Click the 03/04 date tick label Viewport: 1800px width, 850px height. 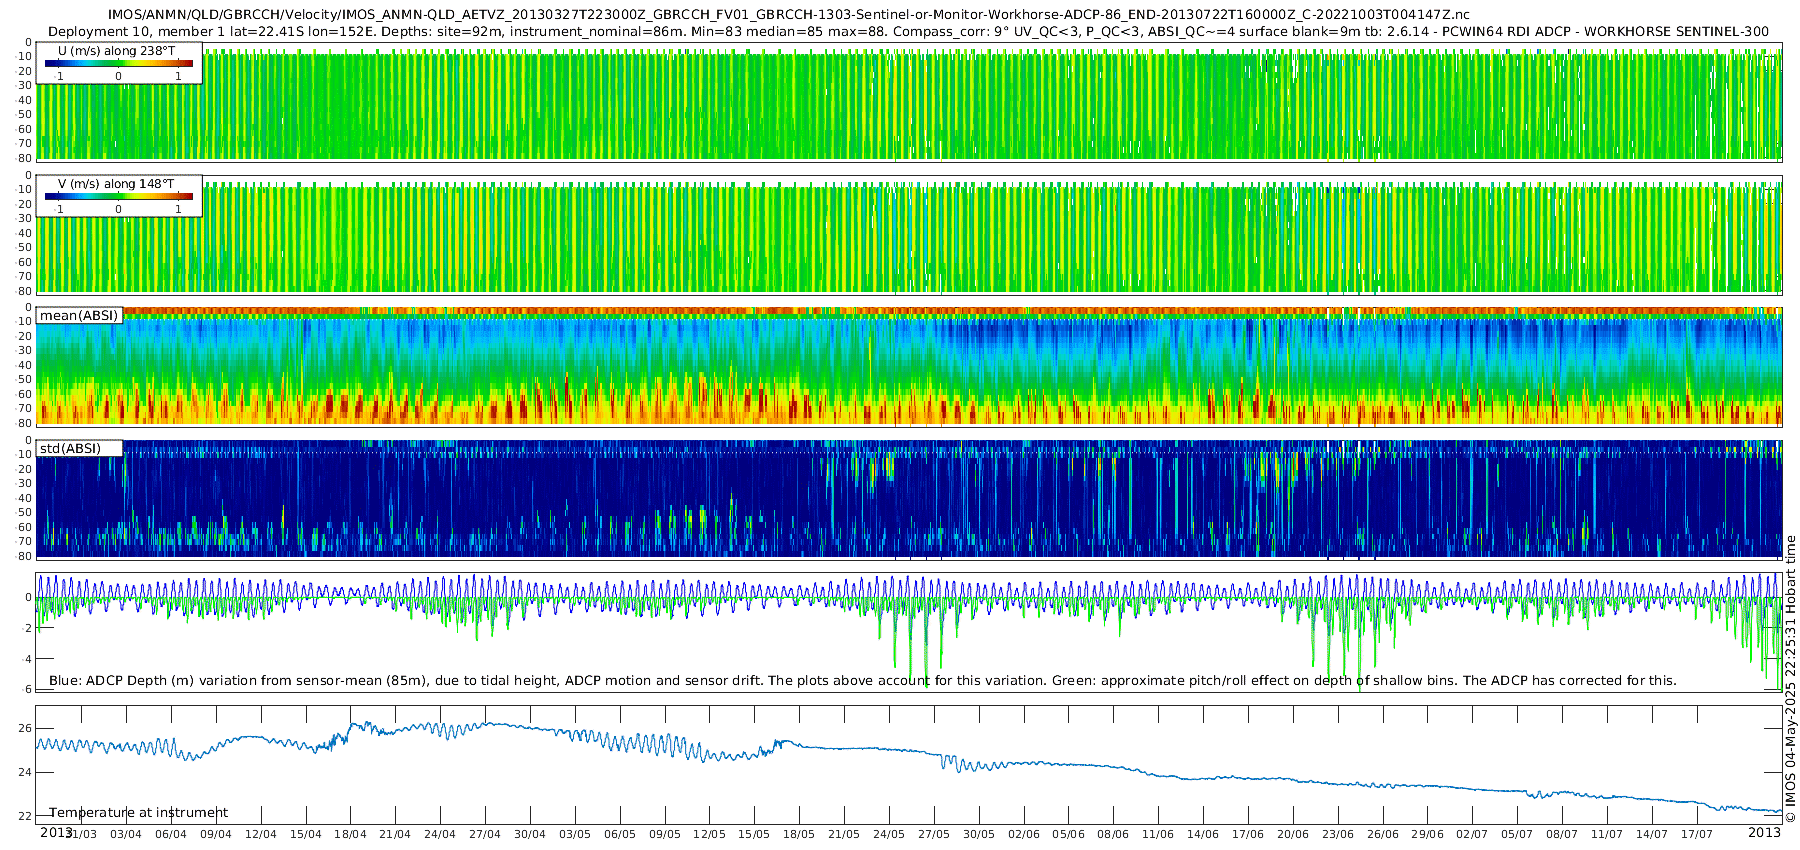pos(126,834)
